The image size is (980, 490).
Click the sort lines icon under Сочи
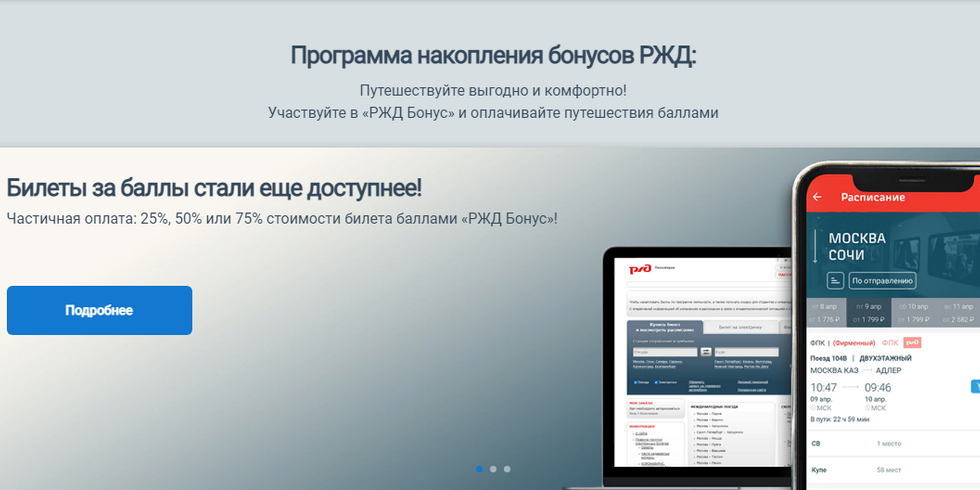pos(835,281)
